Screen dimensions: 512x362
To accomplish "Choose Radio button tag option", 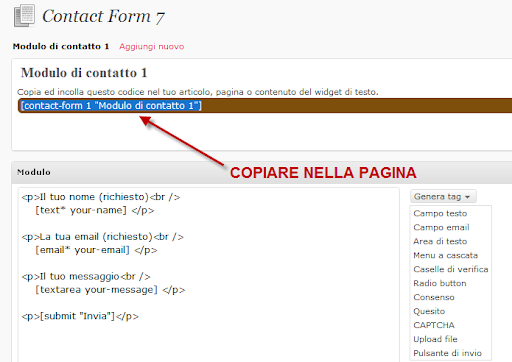I will click(440, 283).
